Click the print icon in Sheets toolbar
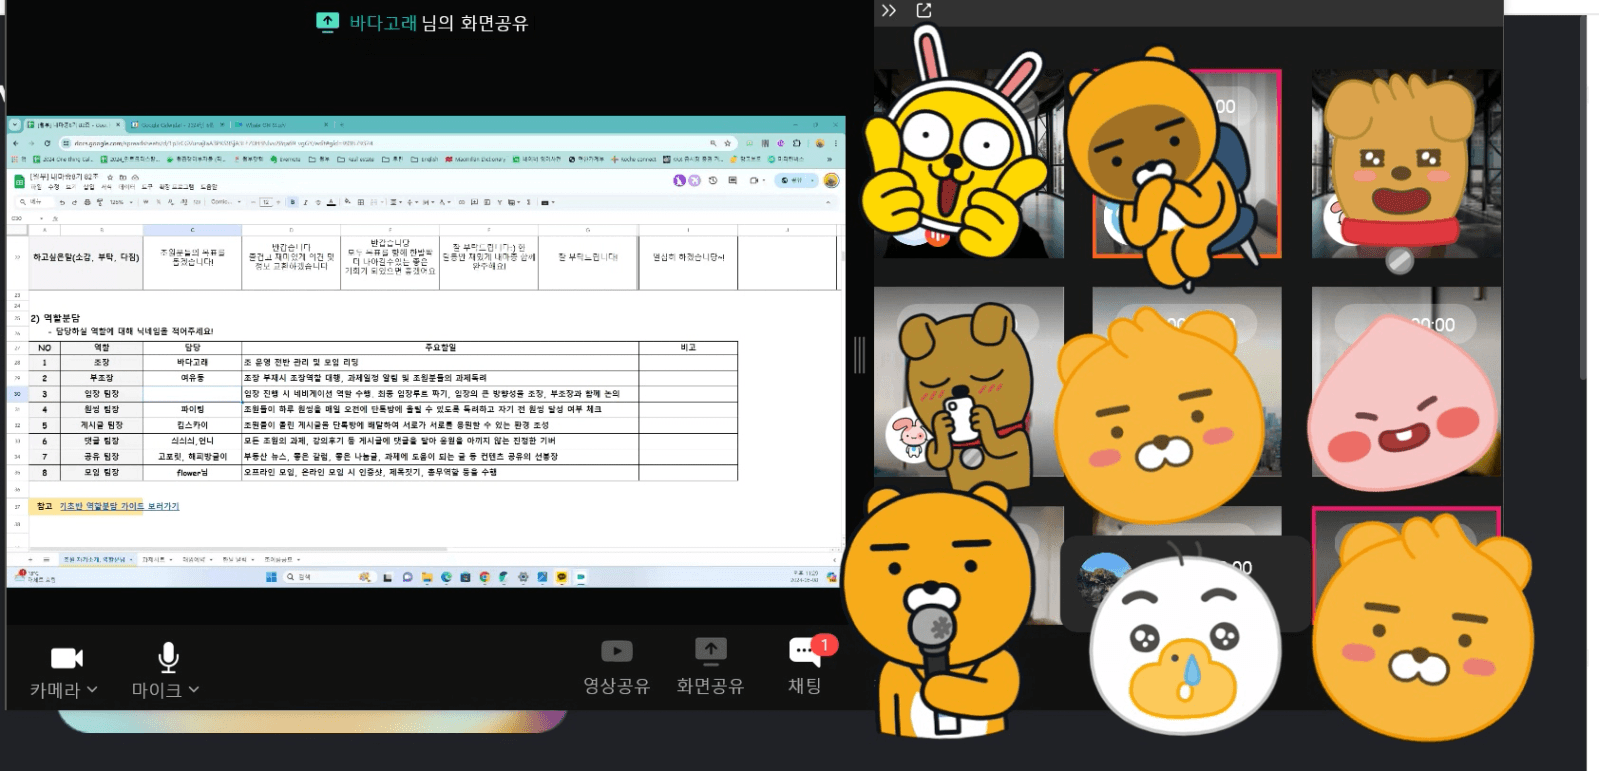This screenshot has height=771, width=1599. [87, 202]
